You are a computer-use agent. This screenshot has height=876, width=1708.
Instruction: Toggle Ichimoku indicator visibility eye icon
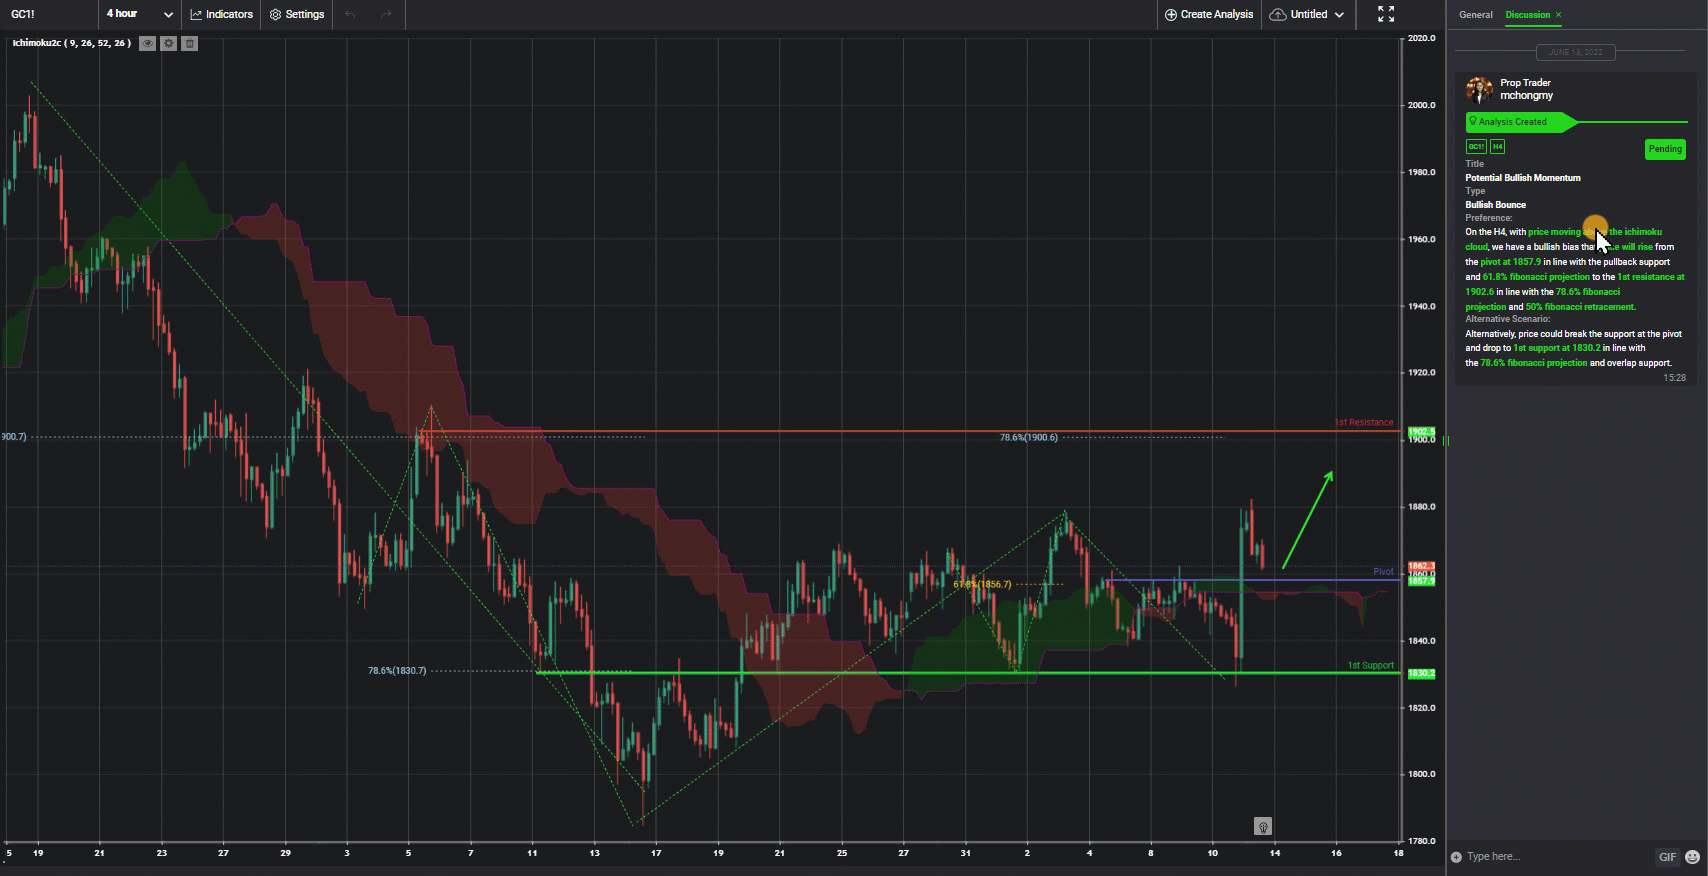point(147,43)
